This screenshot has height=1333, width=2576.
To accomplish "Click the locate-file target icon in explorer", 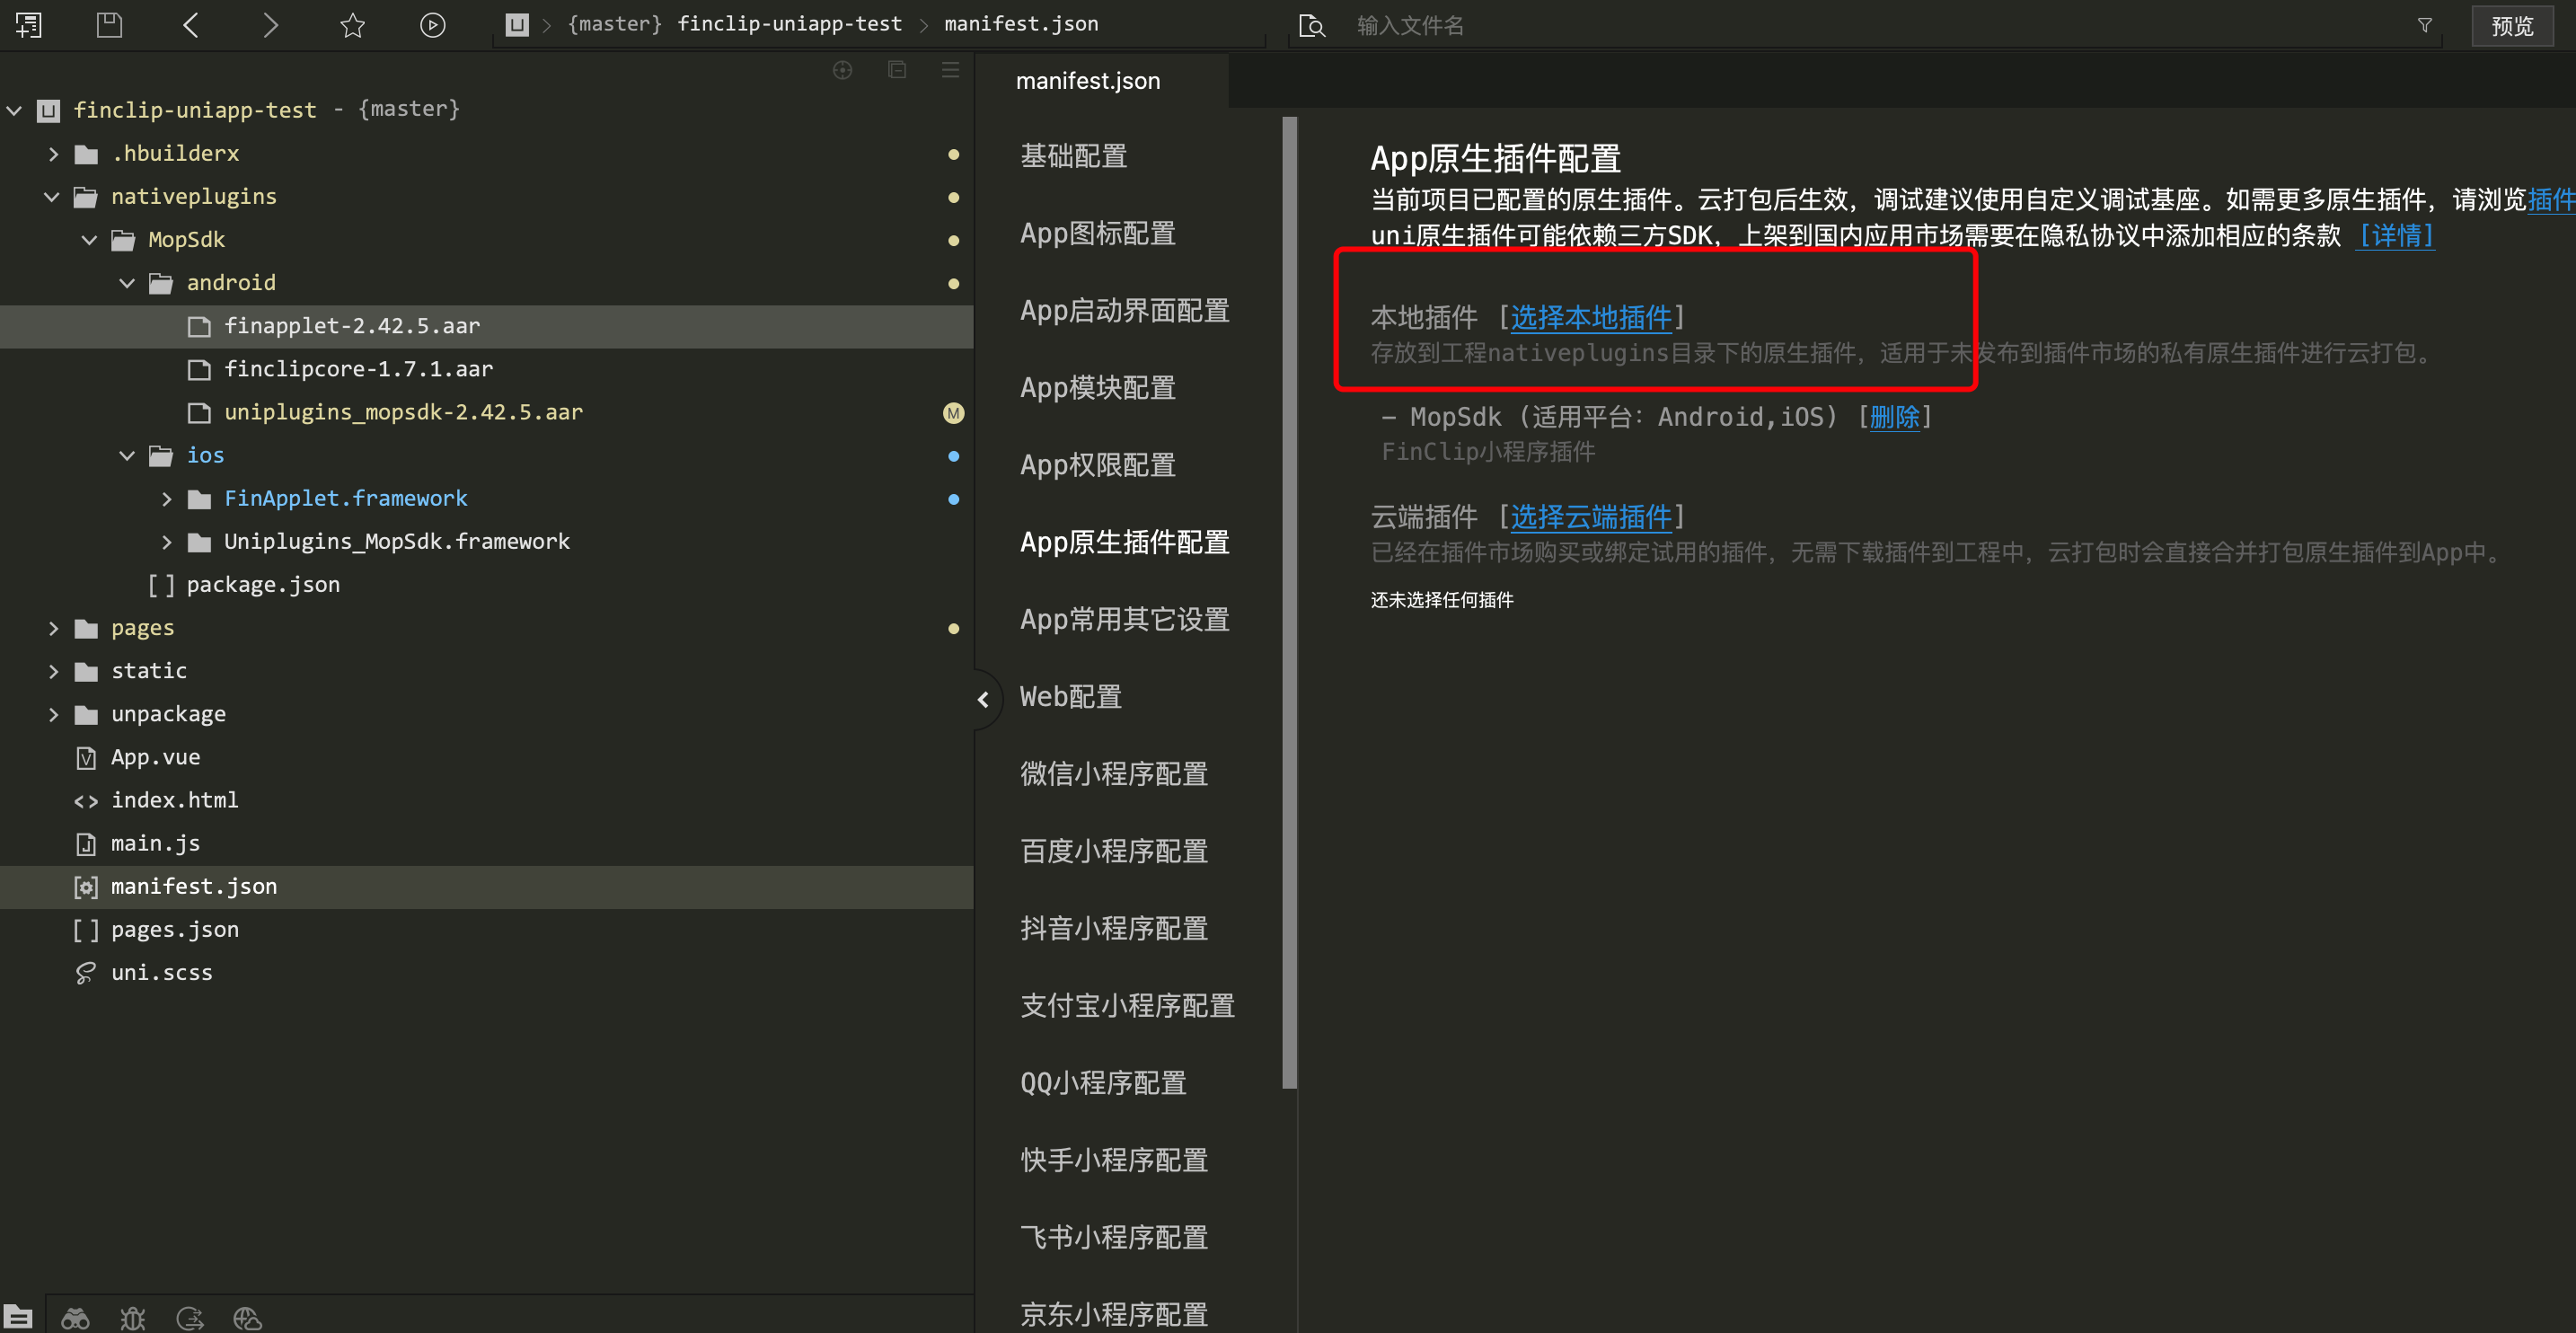I will point(842,69).
